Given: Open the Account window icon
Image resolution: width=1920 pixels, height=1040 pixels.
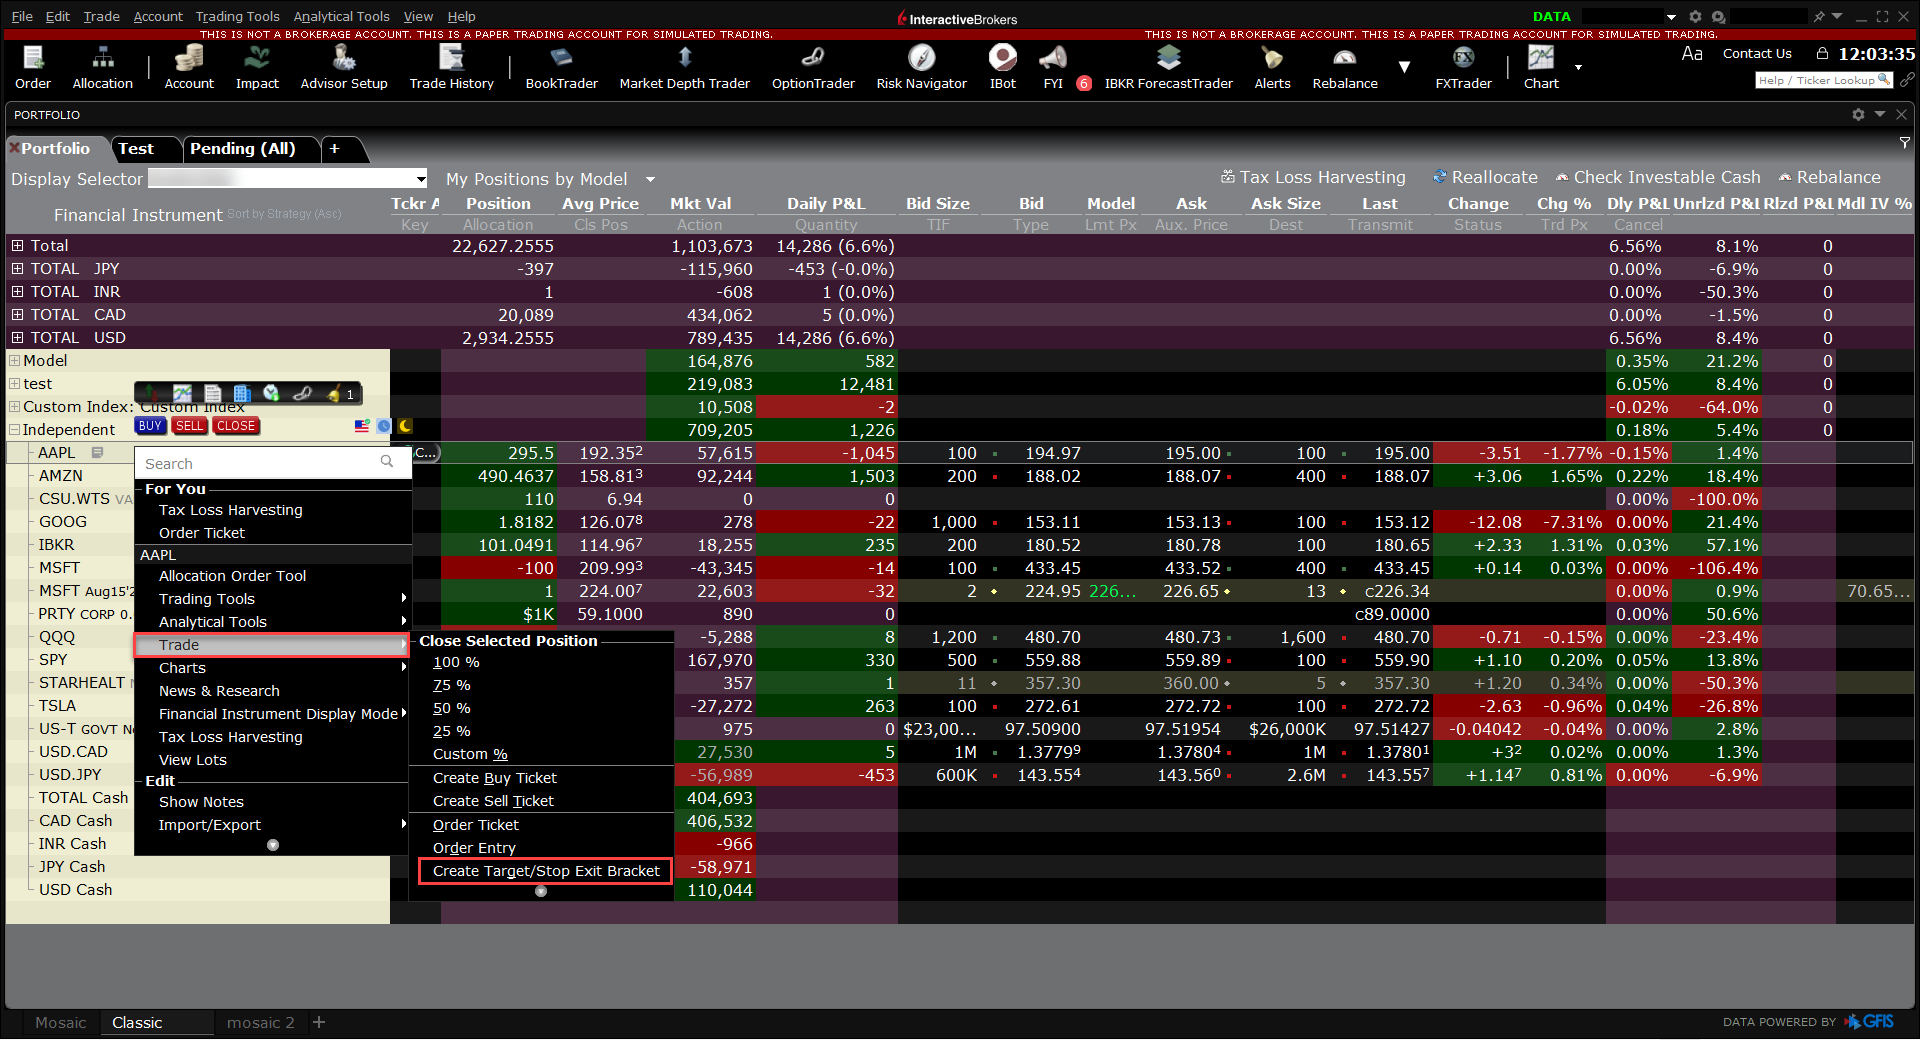Looking at the screenshot, I should pos(189,68).
